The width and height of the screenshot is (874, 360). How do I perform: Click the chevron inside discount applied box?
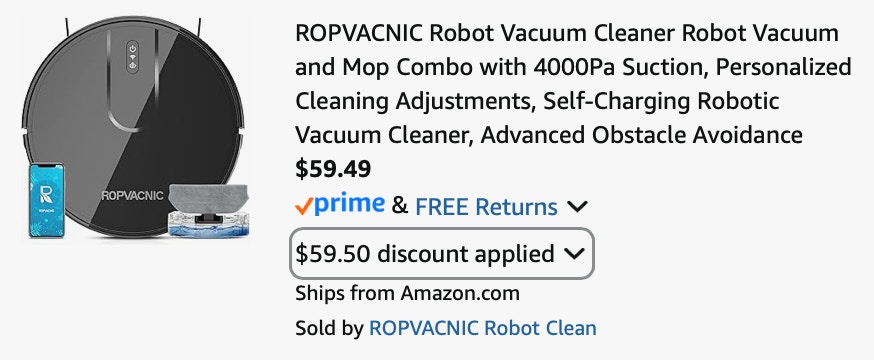click(574, 254)
